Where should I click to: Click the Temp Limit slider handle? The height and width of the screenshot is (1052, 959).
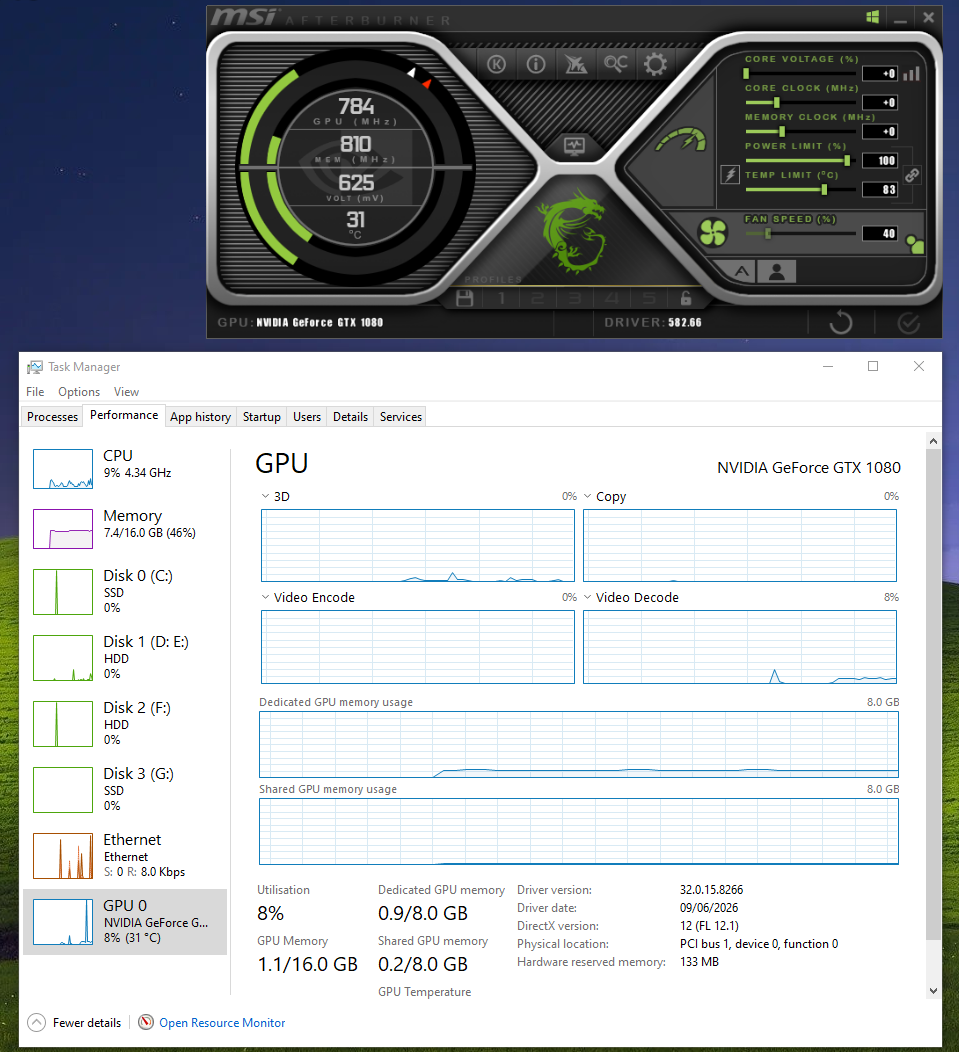click(824, 189)
